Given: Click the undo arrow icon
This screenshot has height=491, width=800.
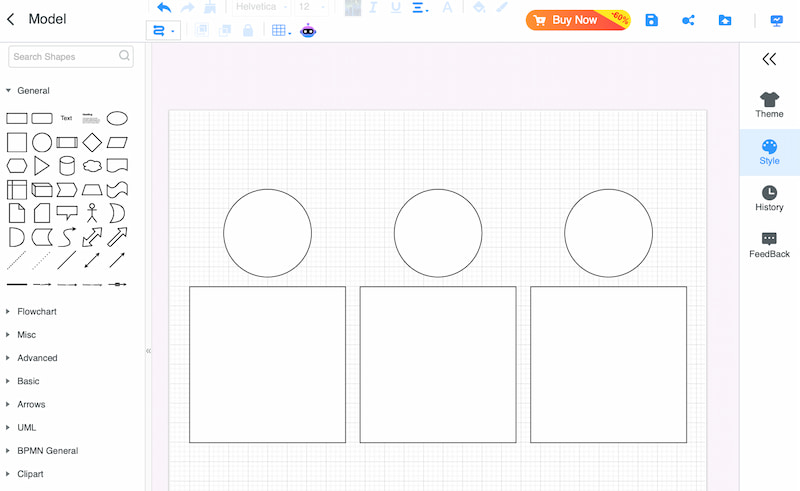Looking at the screenshot, I should coord(164,7).
